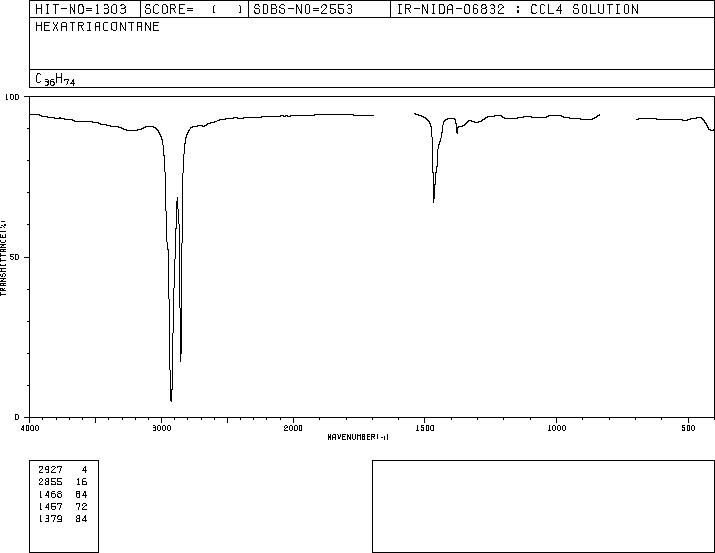
Task: Click the HIT-NO=1303 header cell
Action: point(85,9)
